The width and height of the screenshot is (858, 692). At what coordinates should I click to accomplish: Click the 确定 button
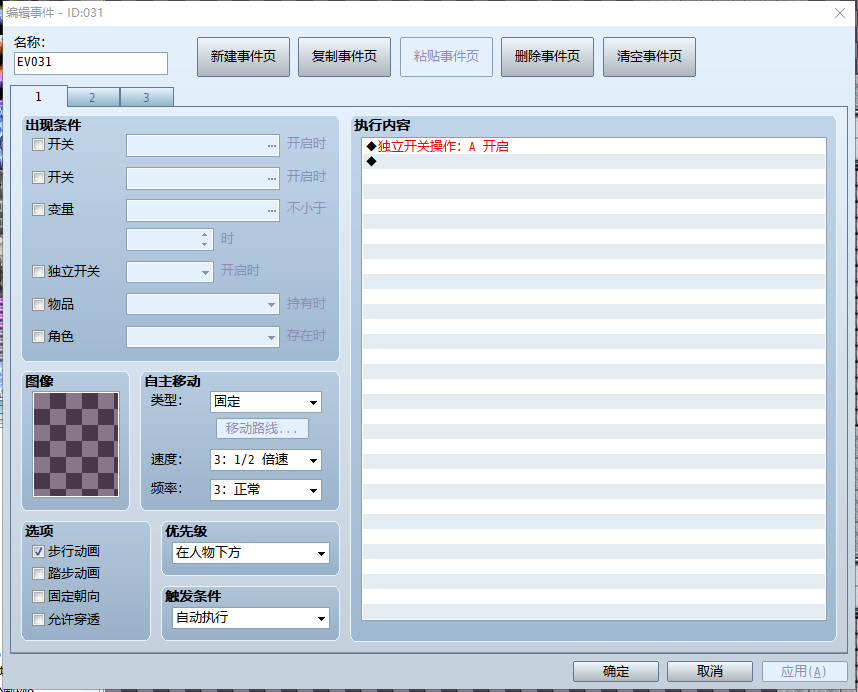click(616, 671)
